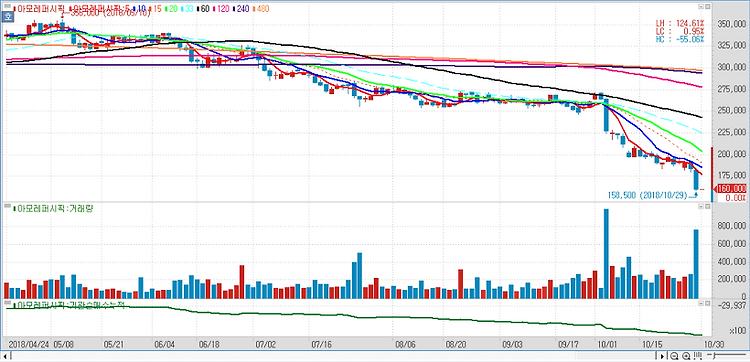Click the scrollbar right arrow button
This screenshot has height=362, width=750.
(662, 356)
